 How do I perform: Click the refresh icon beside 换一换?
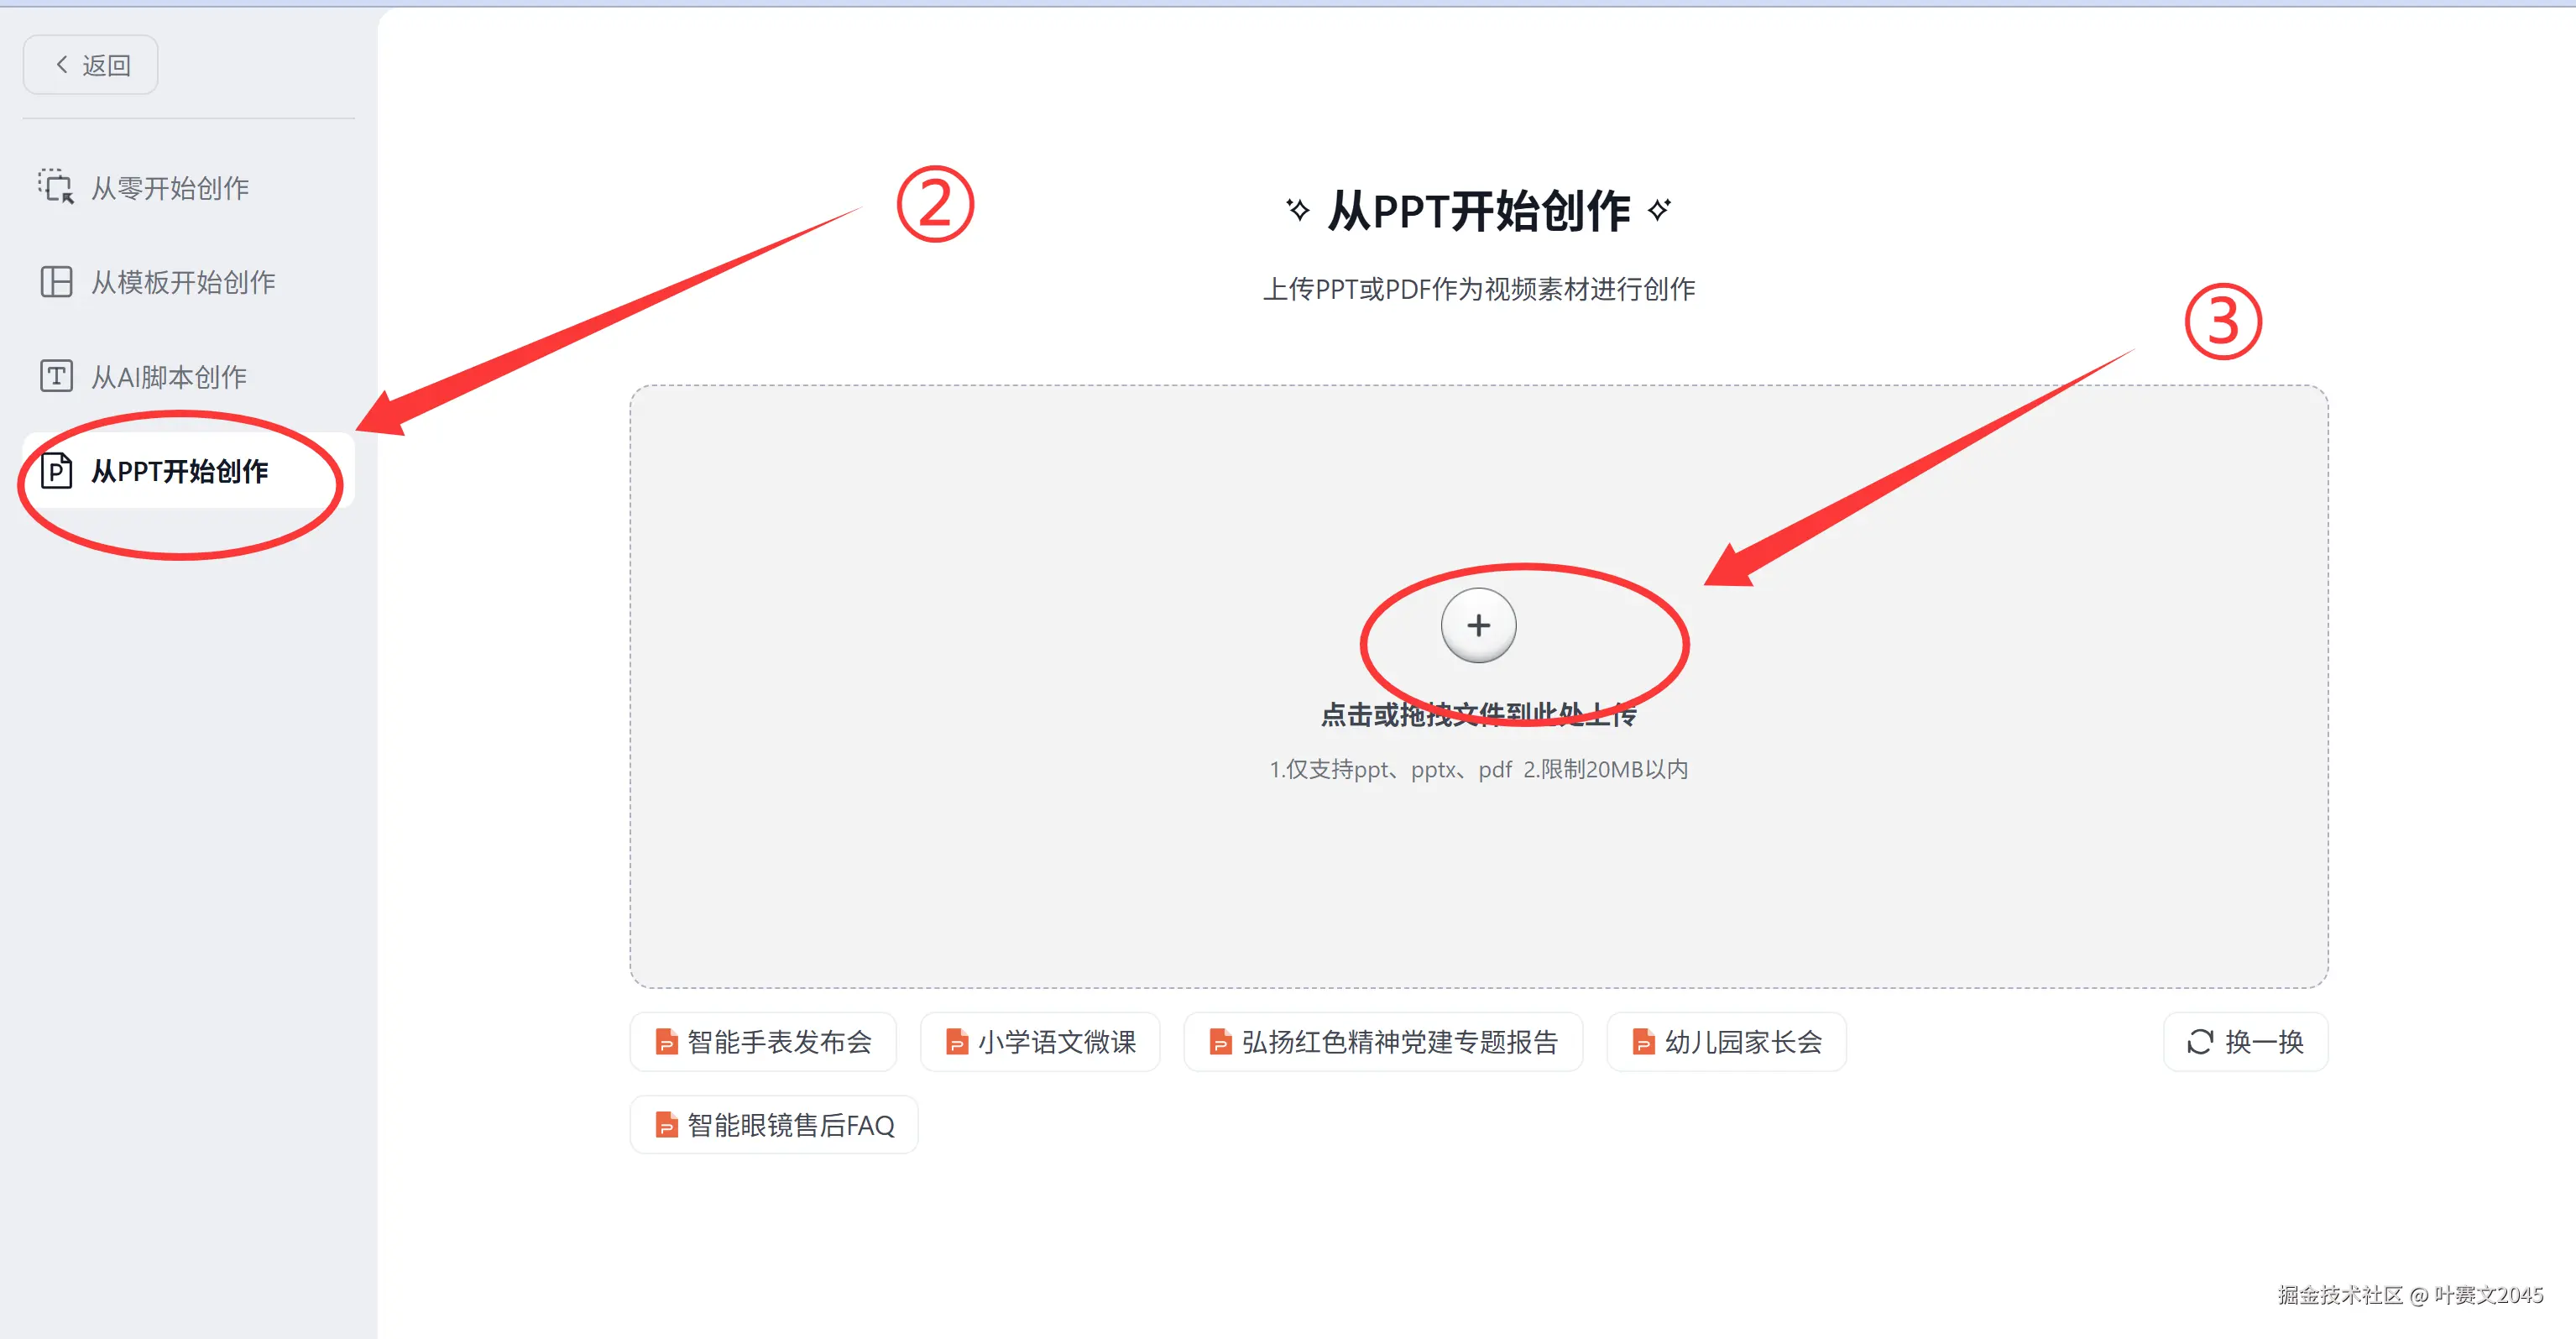coord(2199,1042)
